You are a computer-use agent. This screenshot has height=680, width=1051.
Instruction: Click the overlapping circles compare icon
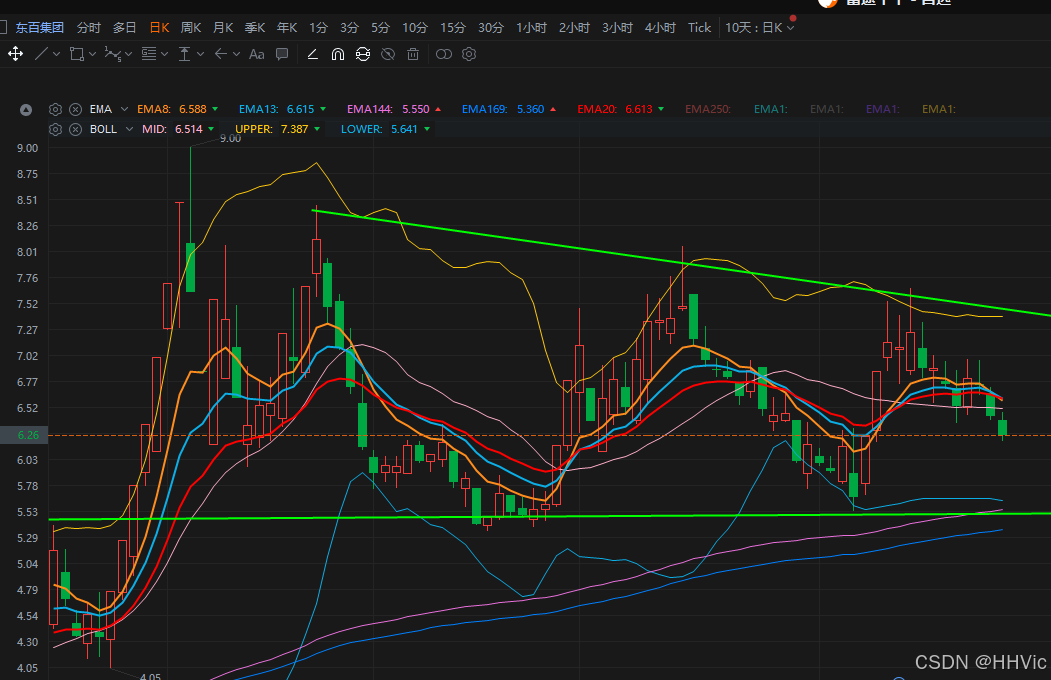(x=444, y=54)
